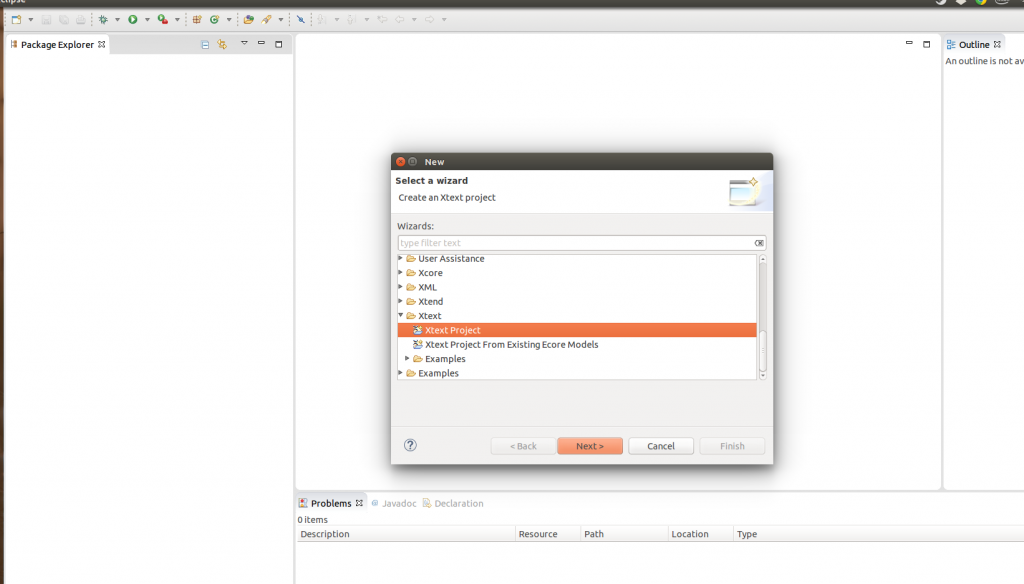This screenshot has height=584, width=1024.
Task: Select the Problems tab
Action: pyautogui.click(x=330, y=503)
